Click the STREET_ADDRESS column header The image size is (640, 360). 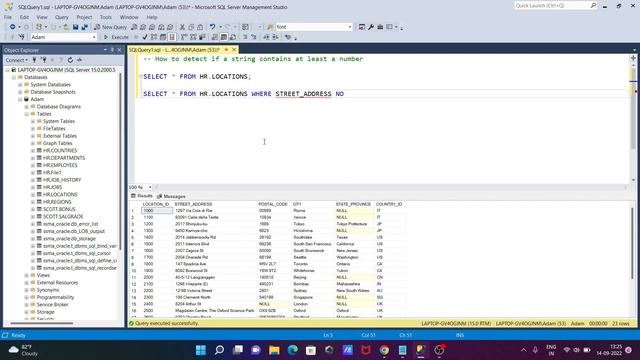pyautogui.click(x=193, y=204)
